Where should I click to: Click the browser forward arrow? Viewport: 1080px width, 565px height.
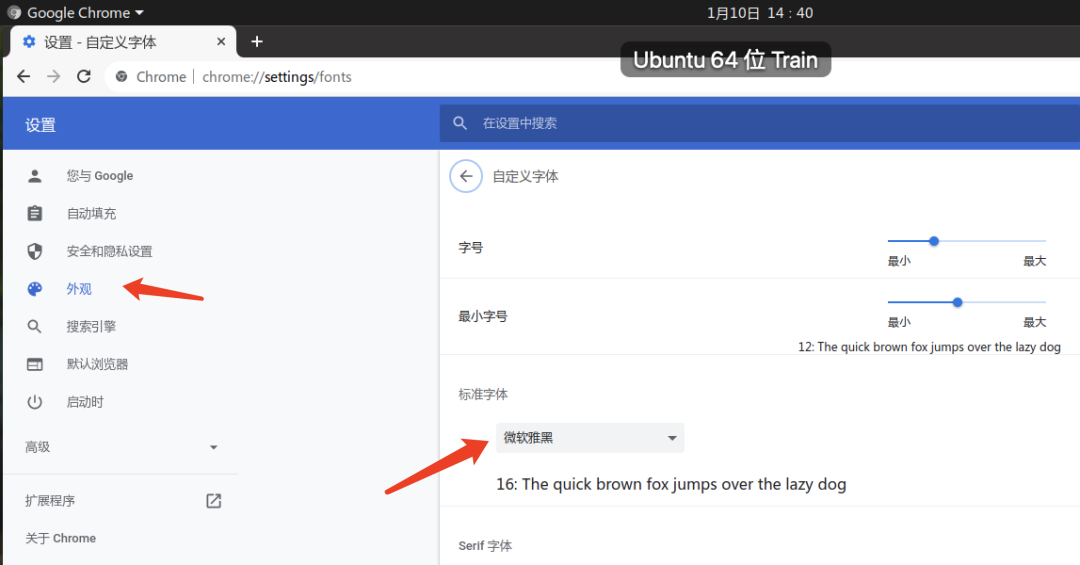tap(54, 76)
